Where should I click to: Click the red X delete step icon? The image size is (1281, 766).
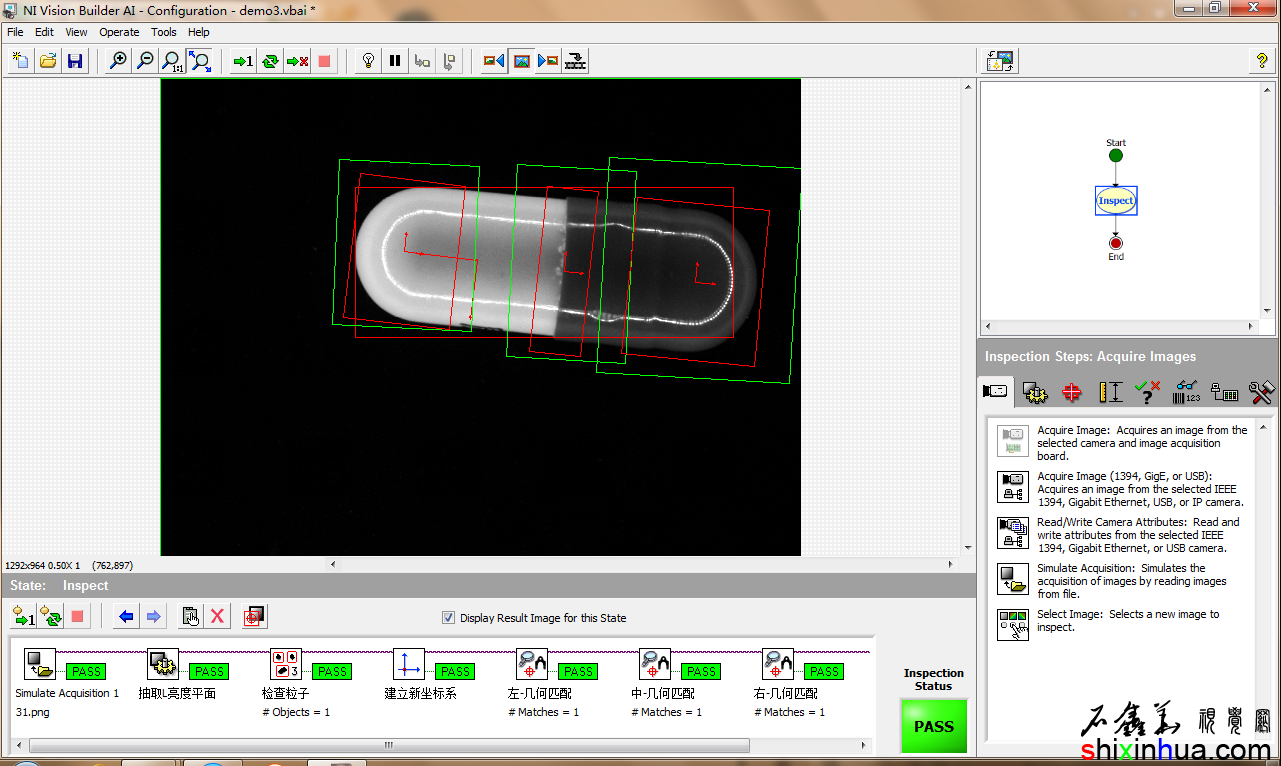[217, 617]
